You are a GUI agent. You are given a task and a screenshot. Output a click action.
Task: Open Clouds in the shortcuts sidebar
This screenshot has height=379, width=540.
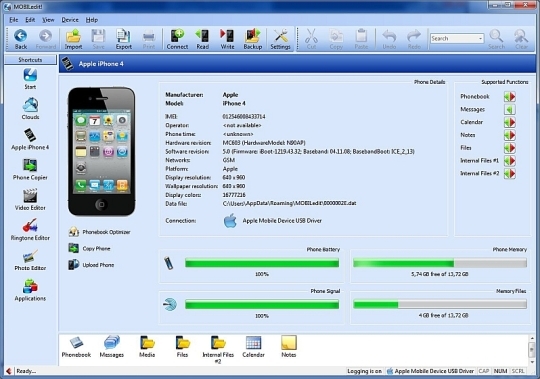30,109
